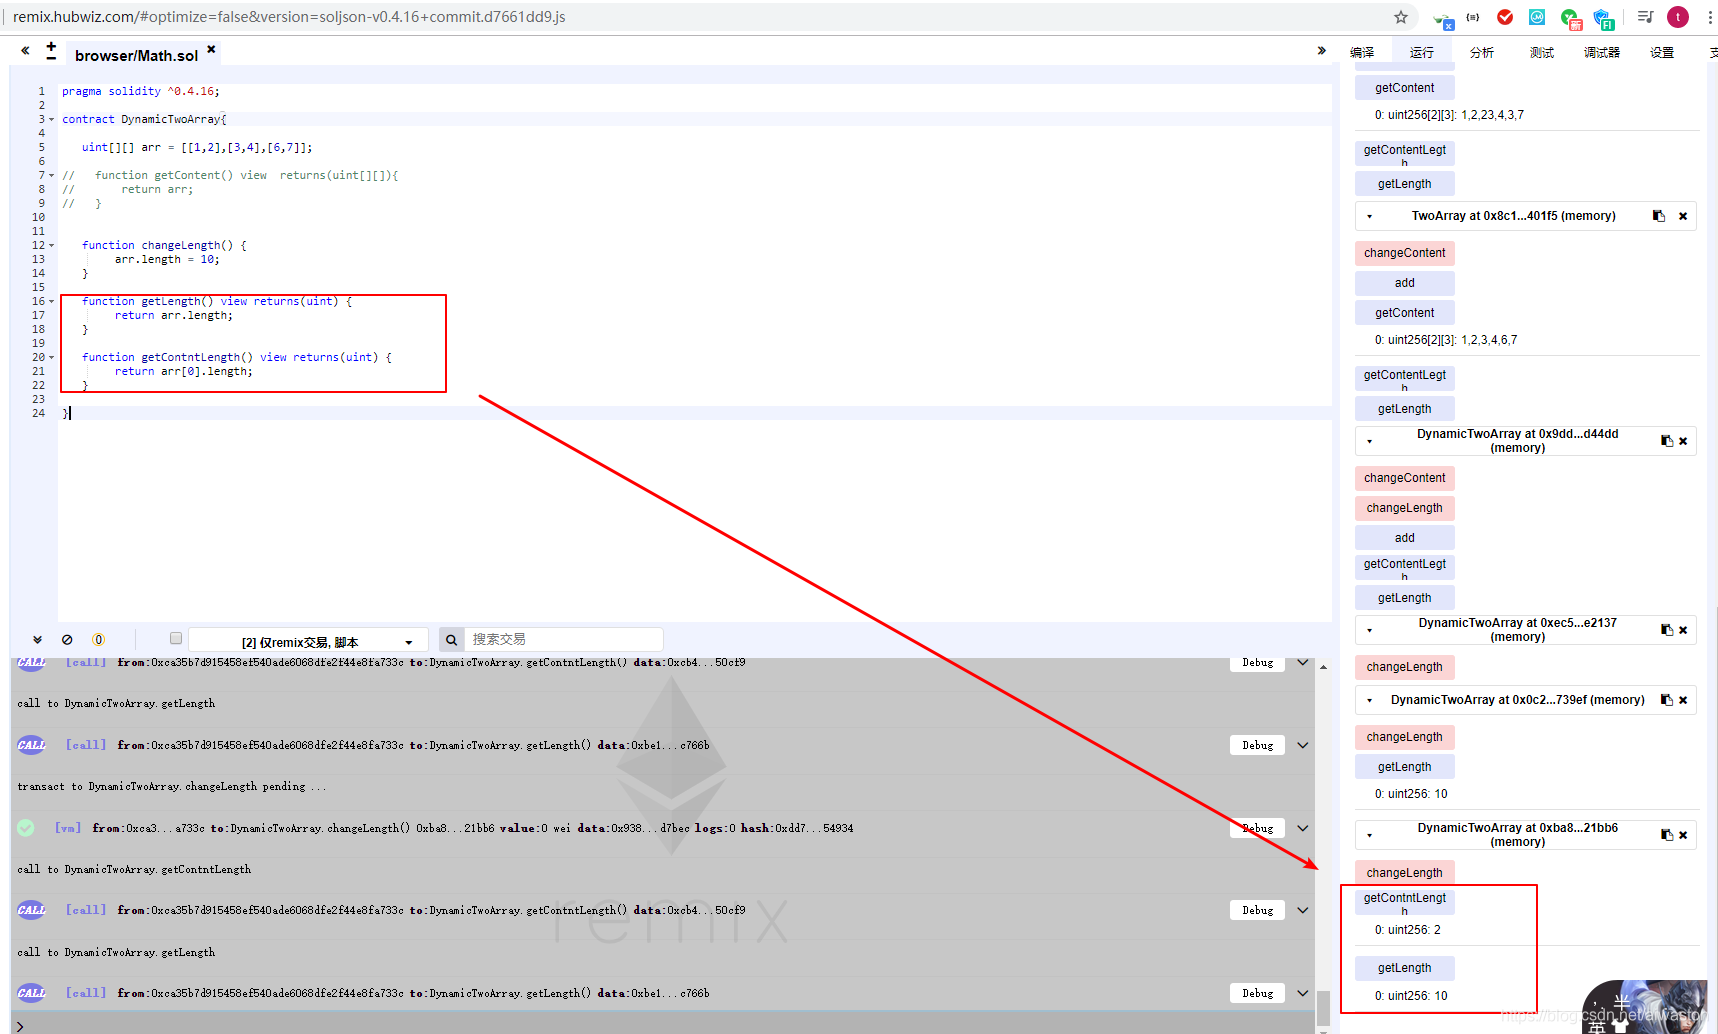Switch to the 分析 tab
This screenshot has width=1718, height=1034.
[1482, 52]
